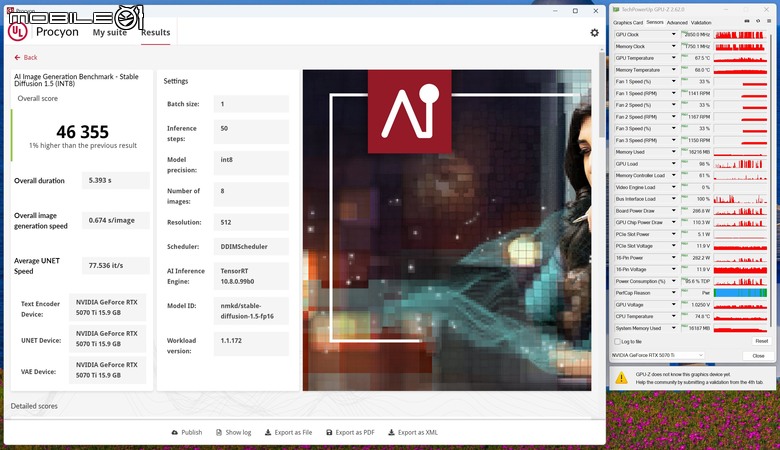Click the Export as PDF icon

328,432
